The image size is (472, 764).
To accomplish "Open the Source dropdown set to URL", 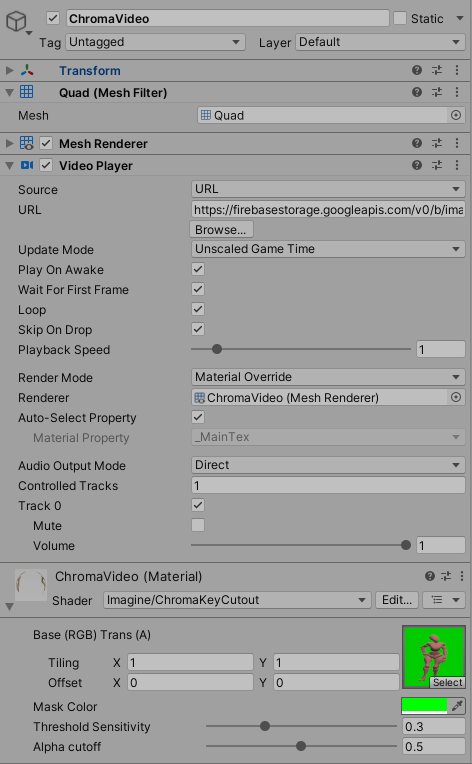I will 328,189.
